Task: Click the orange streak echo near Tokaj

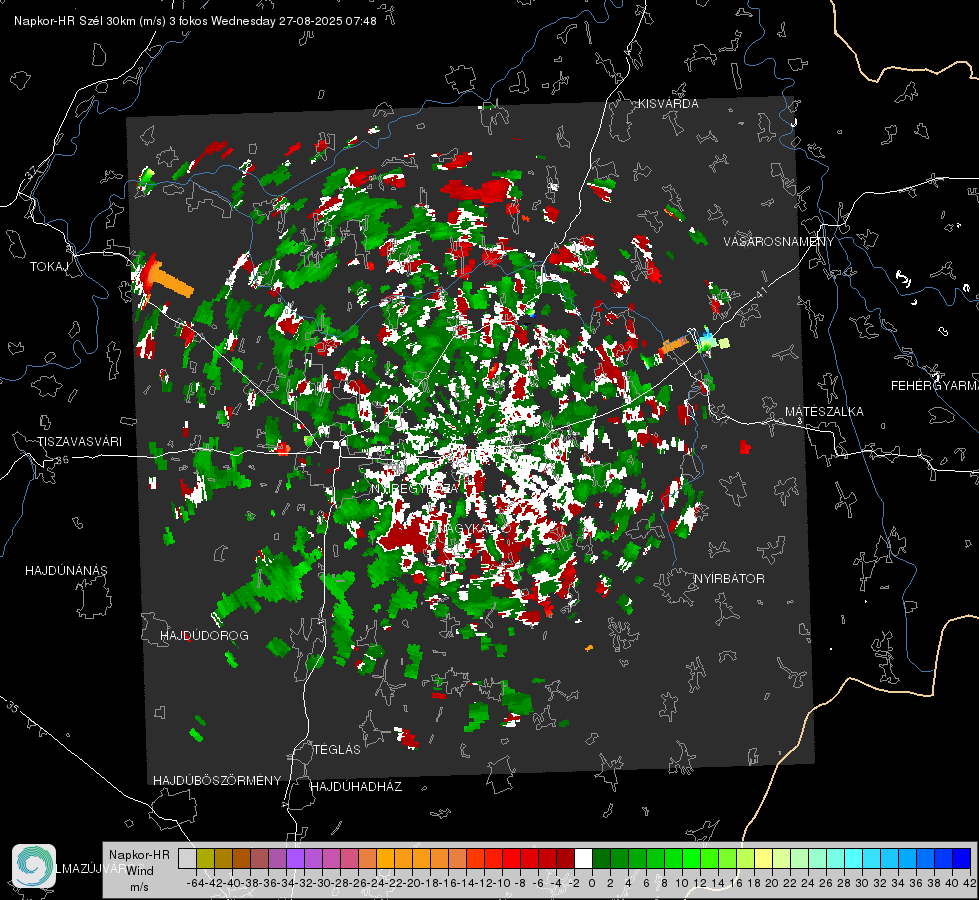Action: (171, 280)
